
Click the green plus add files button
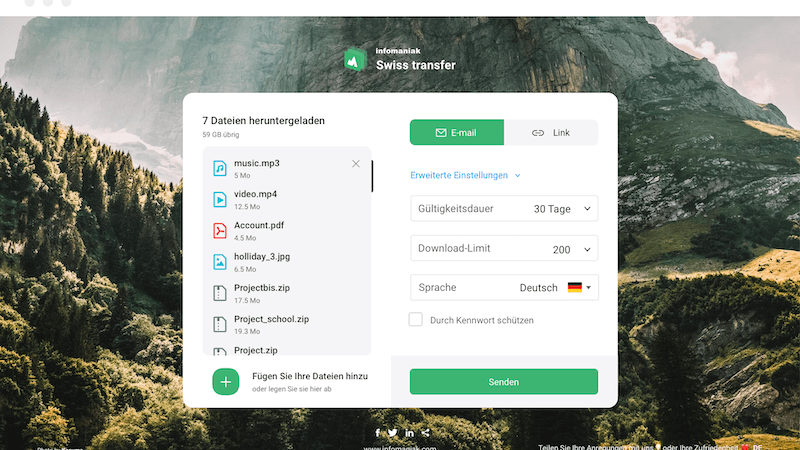[x=226, y=382]
